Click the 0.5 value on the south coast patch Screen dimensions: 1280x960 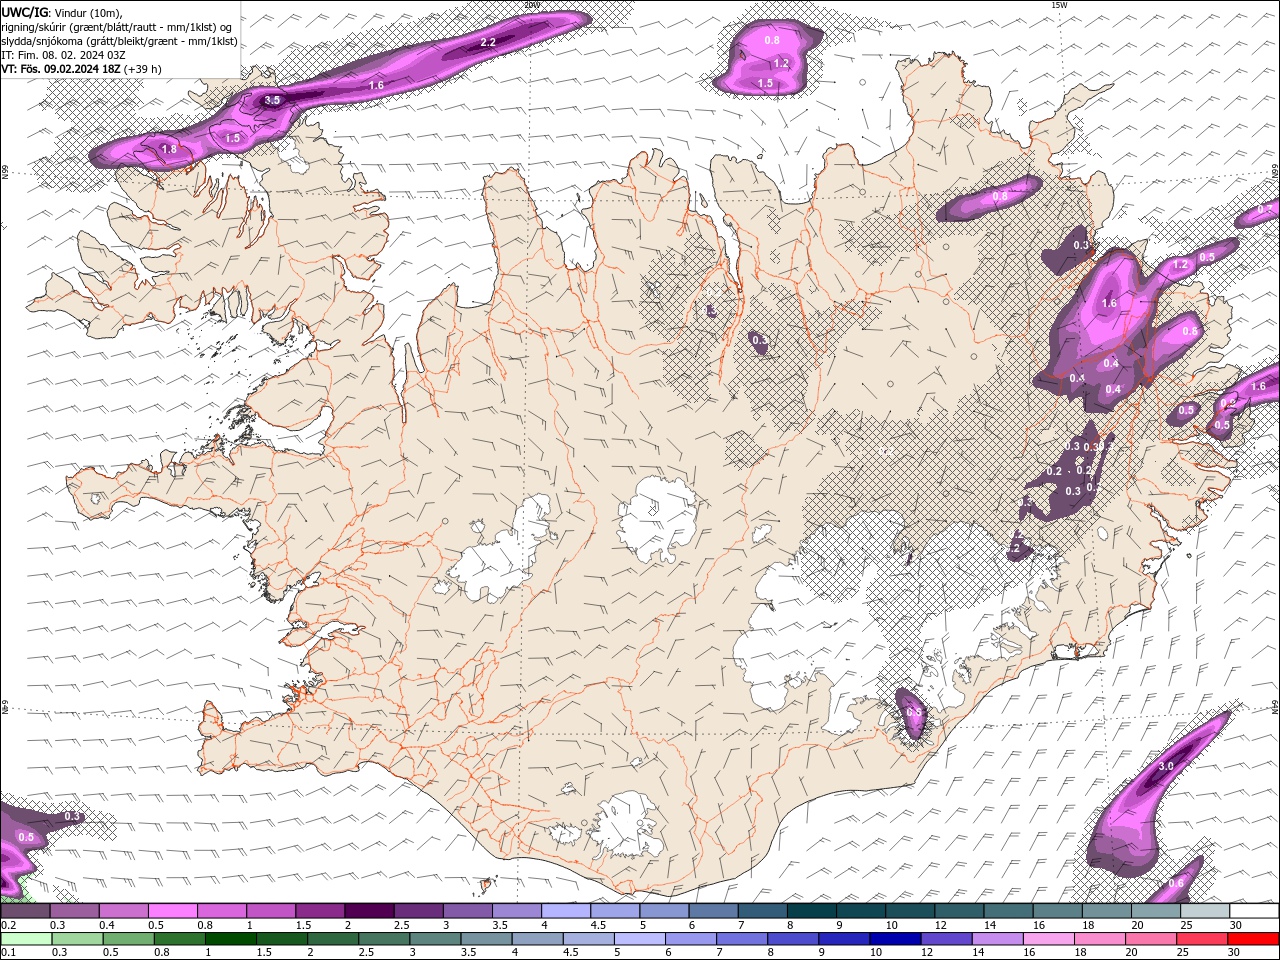(913, 712)
